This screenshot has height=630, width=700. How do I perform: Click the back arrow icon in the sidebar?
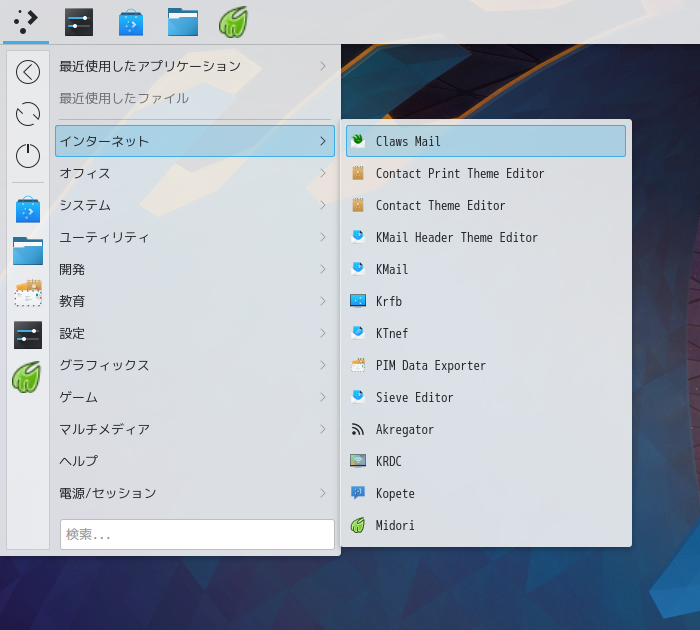(28, 72)
